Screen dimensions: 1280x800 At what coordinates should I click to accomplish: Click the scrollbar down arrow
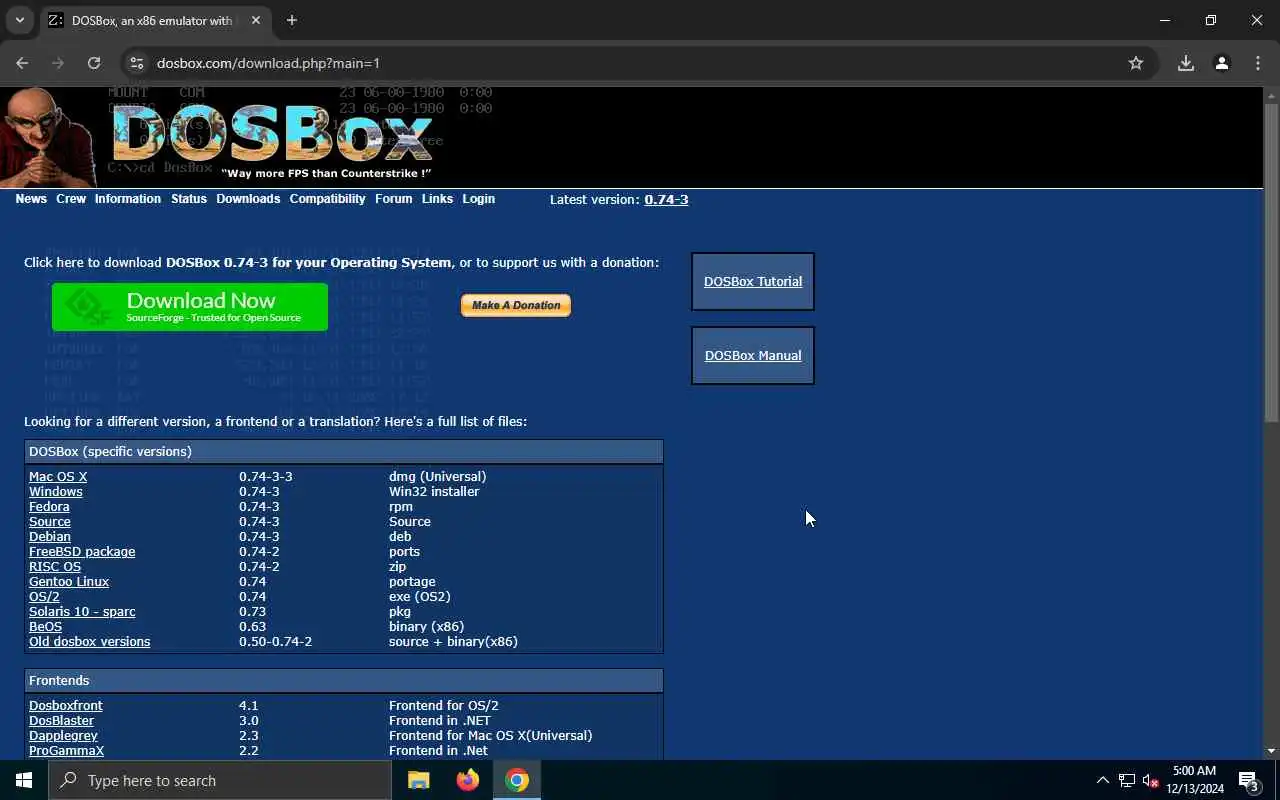tap(1271, 751)
